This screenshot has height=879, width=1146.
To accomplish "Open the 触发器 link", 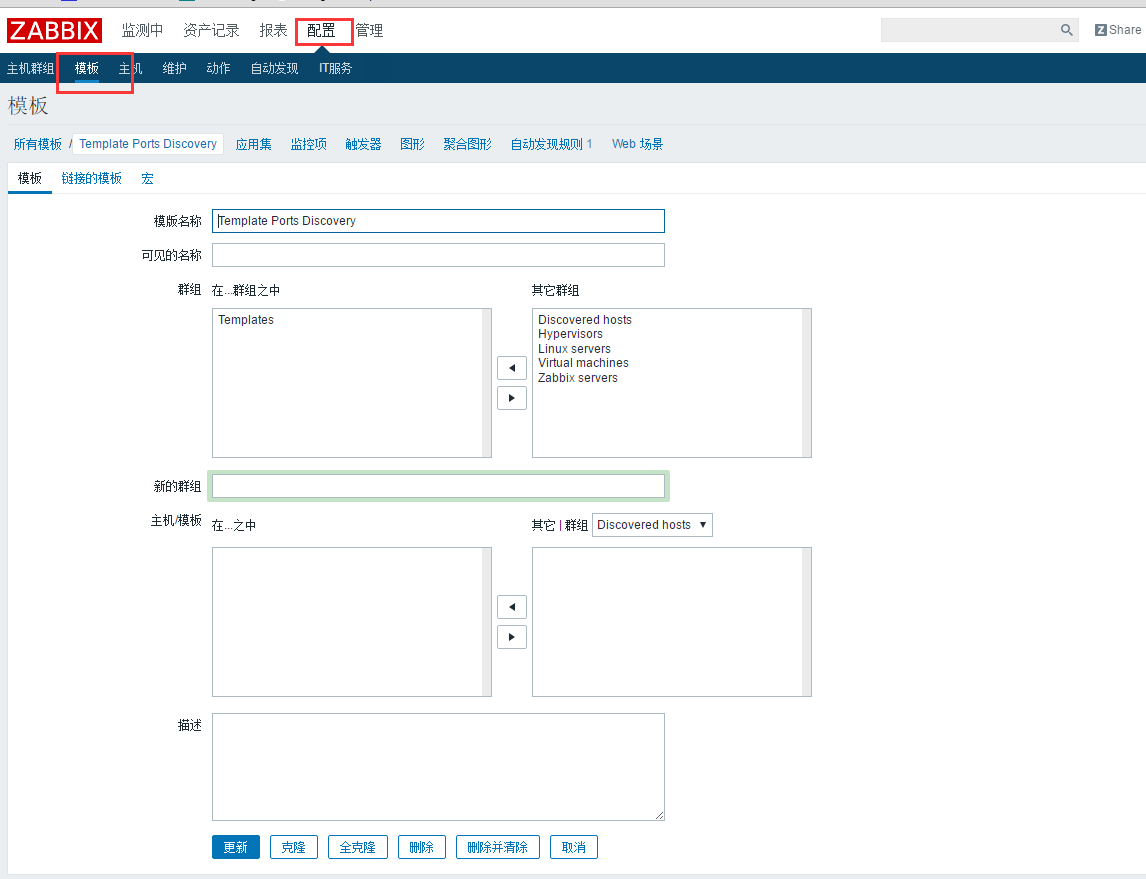I will pyautogui.click(x=363, y=144).
